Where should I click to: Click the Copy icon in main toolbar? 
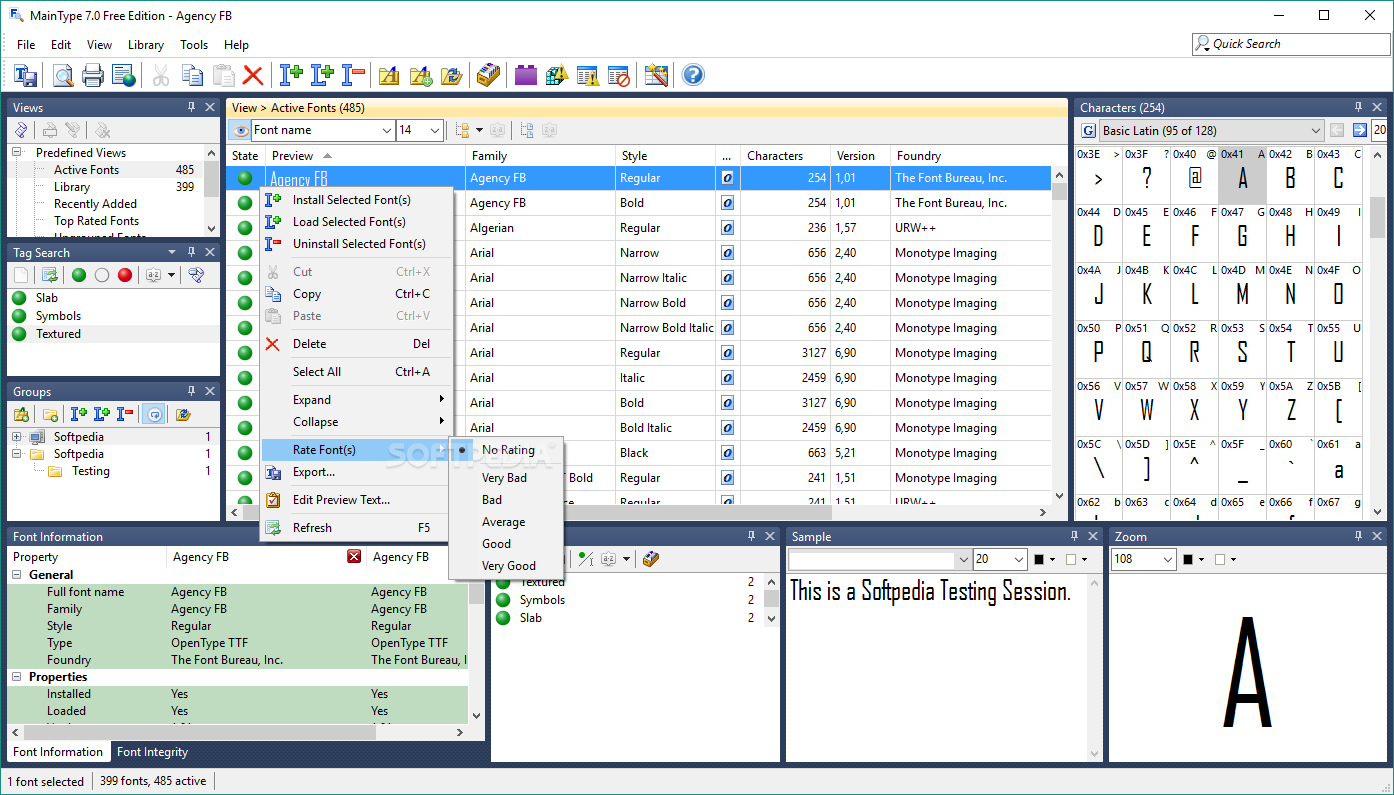[192, 75]
